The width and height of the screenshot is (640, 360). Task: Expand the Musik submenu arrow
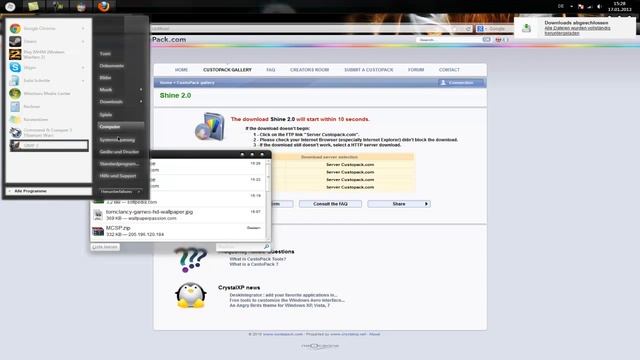[x=141, y=89]
